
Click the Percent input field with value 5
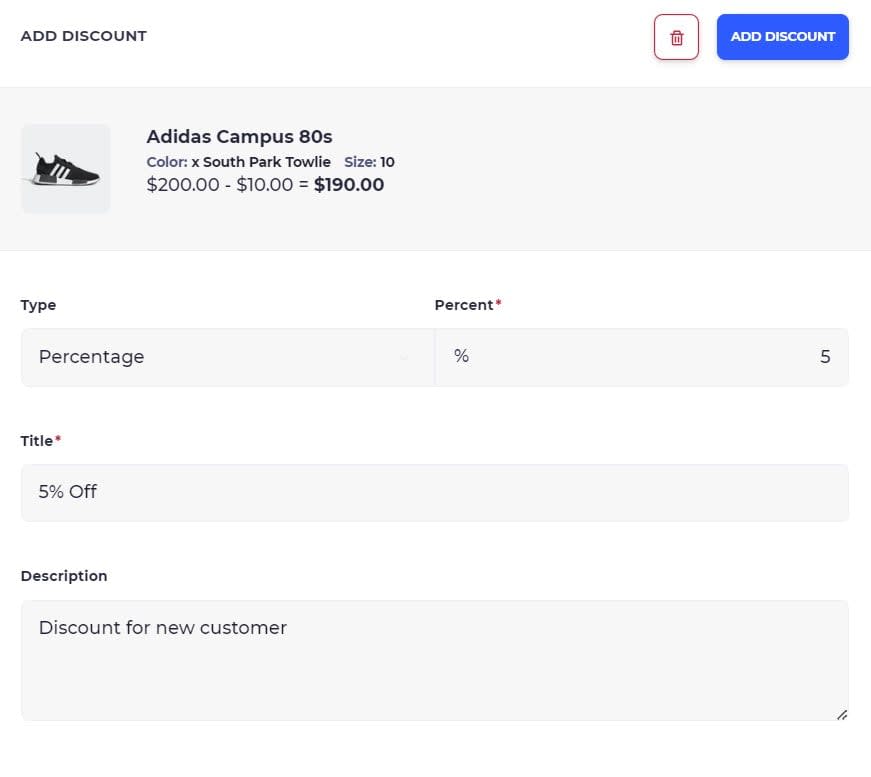click(x=642, y=357)
